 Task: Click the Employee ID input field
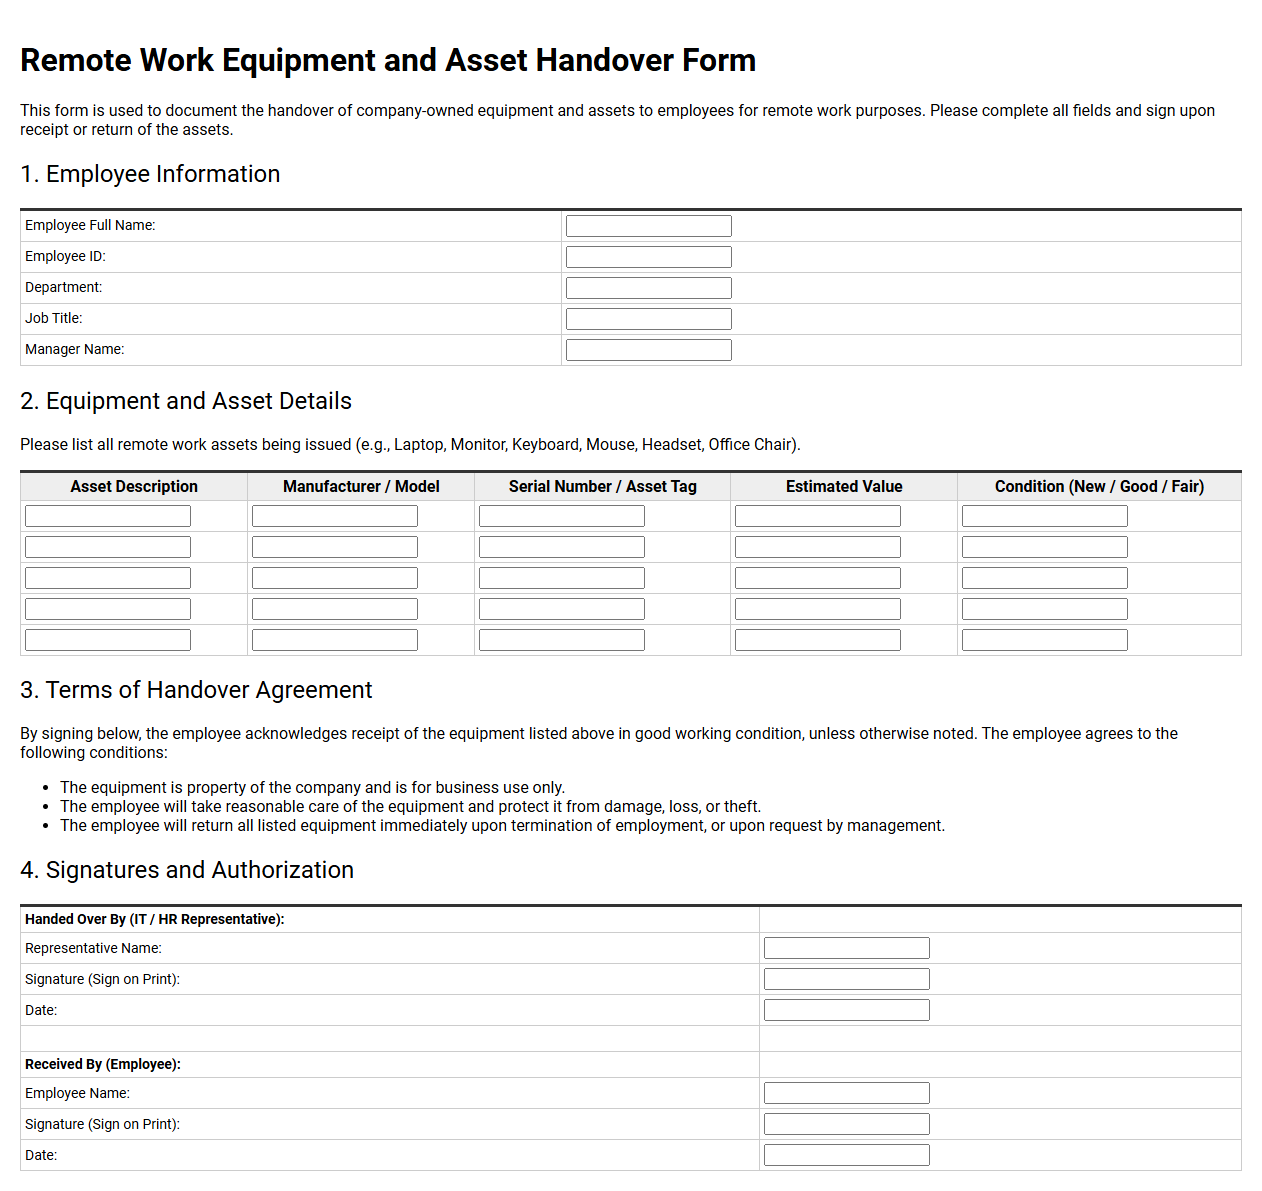point(649,257)
